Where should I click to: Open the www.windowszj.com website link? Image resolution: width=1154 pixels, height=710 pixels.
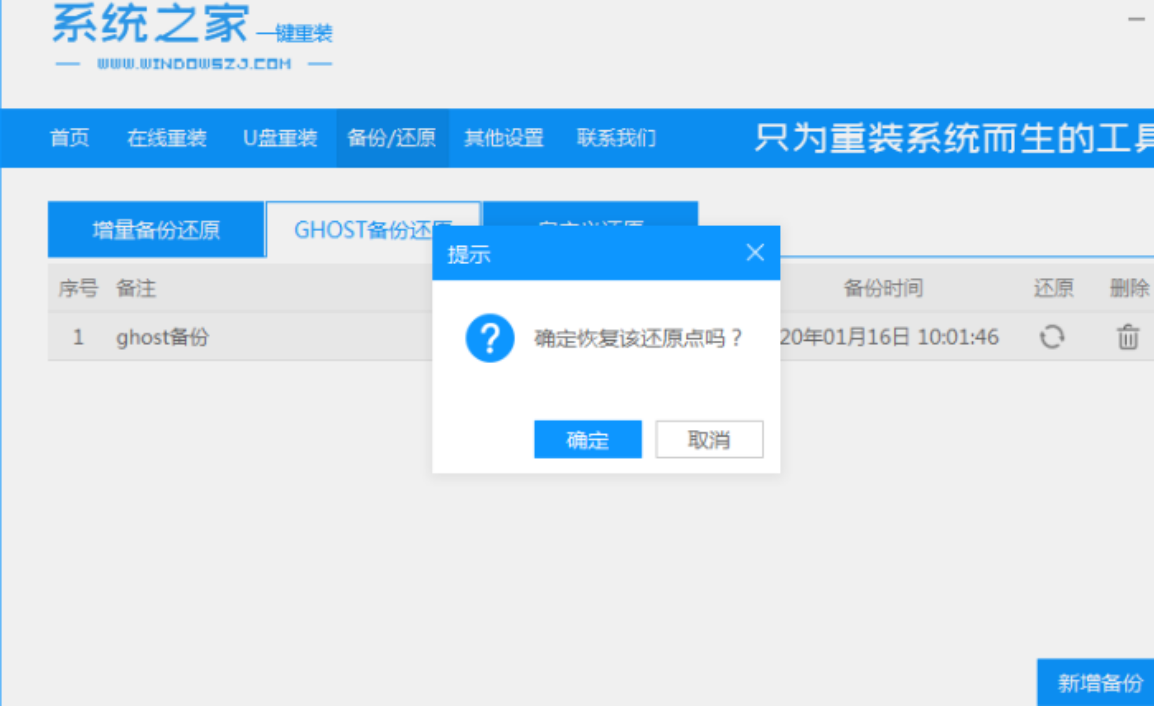[x=194, y=64]
